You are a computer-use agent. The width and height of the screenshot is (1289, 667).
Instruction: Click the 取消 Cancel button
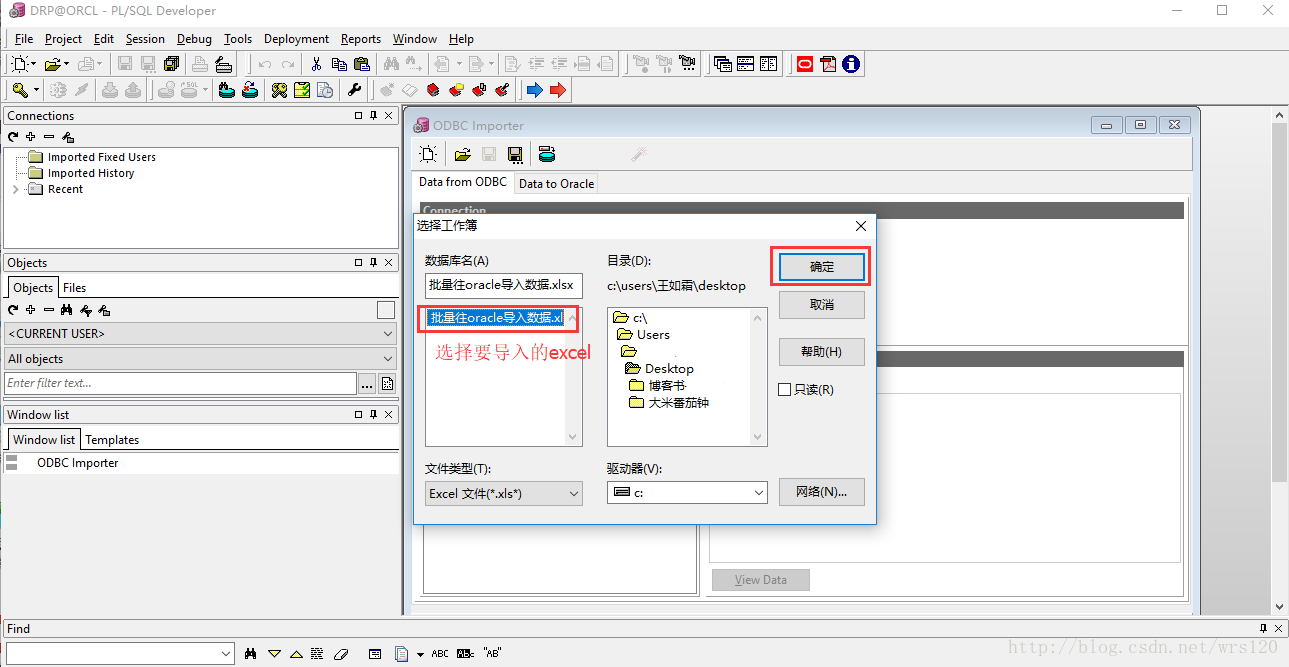click(822, 304)
